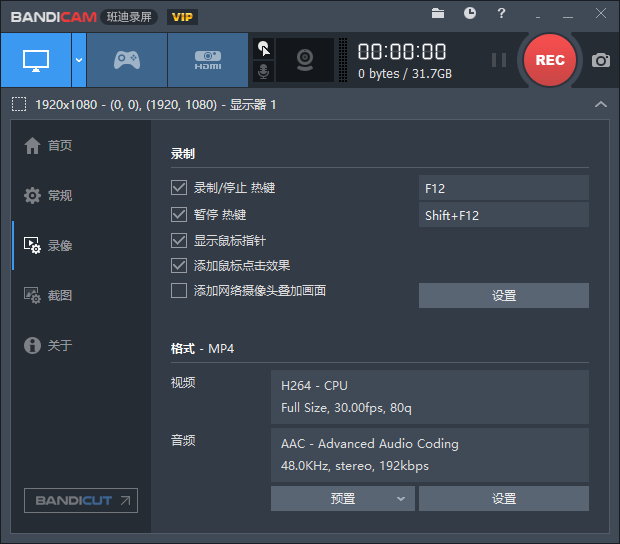Select HDMI device recording mode
The image size is (620, 544).
pyautogui.click(x=208, y=60)
